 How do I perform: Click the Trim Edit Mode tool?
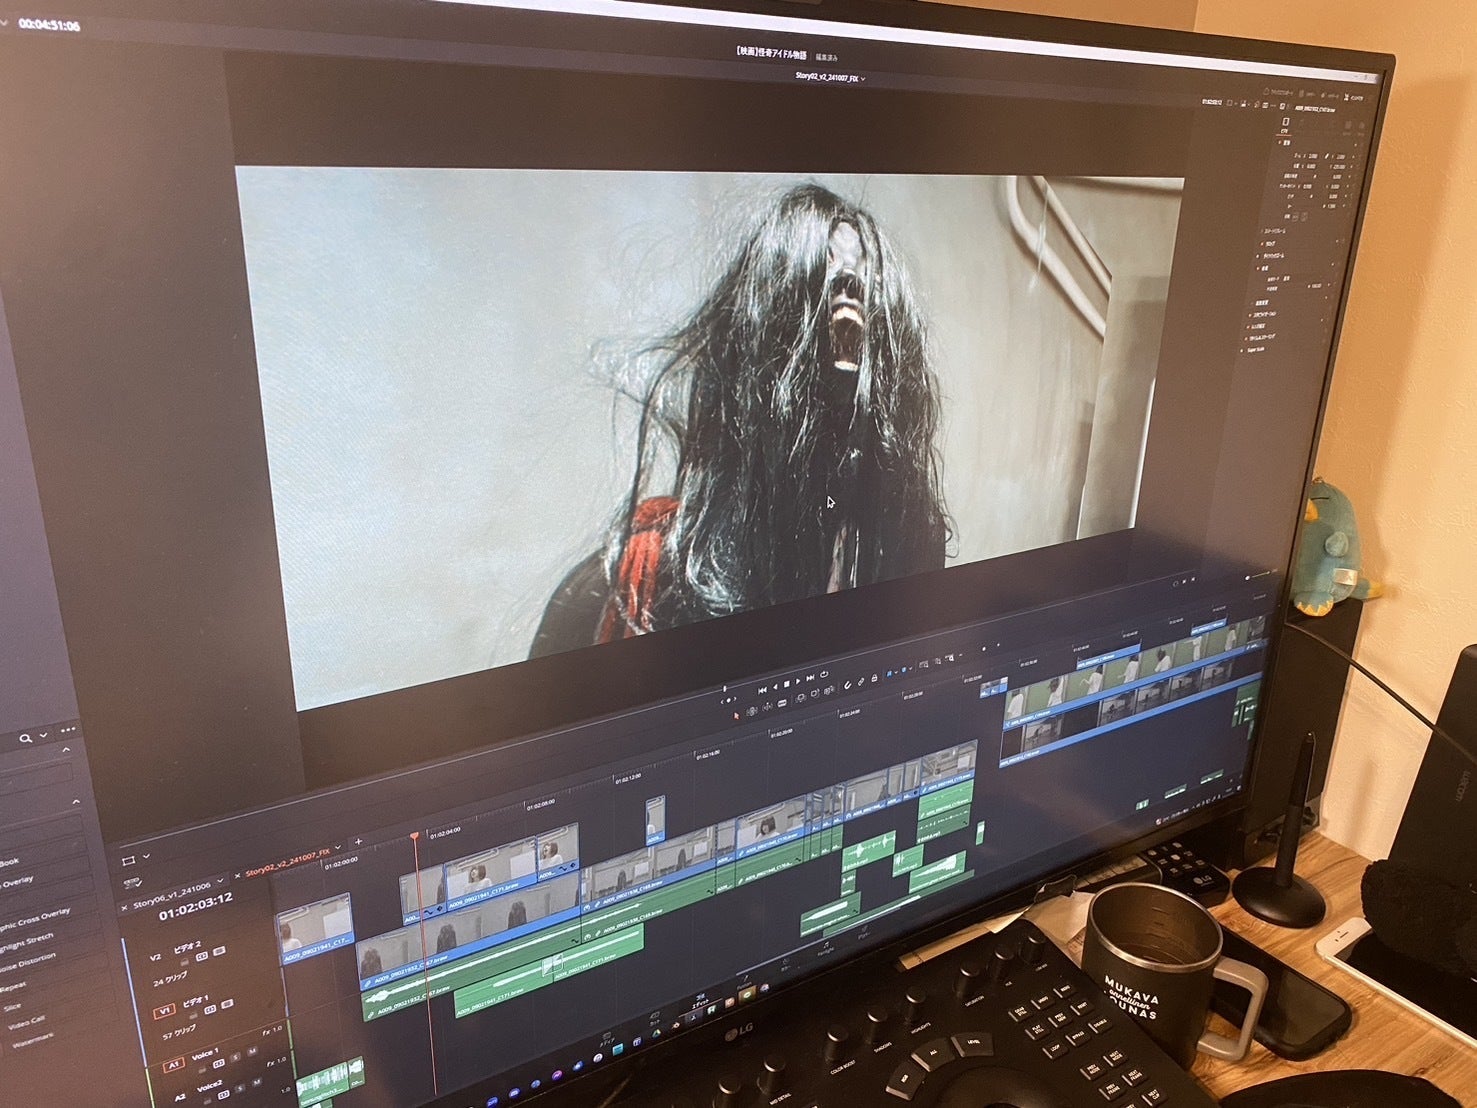pyautogui.click(x=753, y=711)
